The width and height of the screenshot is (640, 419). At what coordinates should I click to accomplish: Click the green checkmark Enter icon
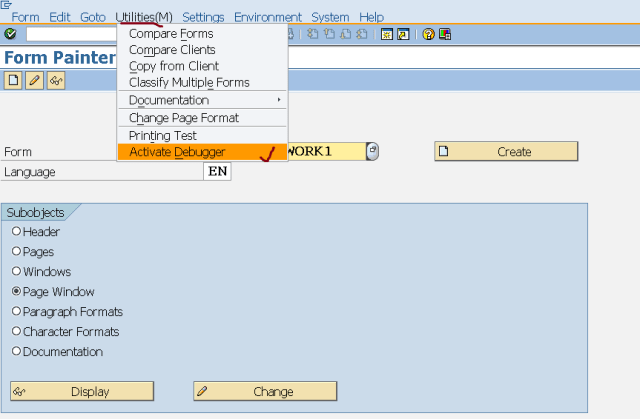10,34
